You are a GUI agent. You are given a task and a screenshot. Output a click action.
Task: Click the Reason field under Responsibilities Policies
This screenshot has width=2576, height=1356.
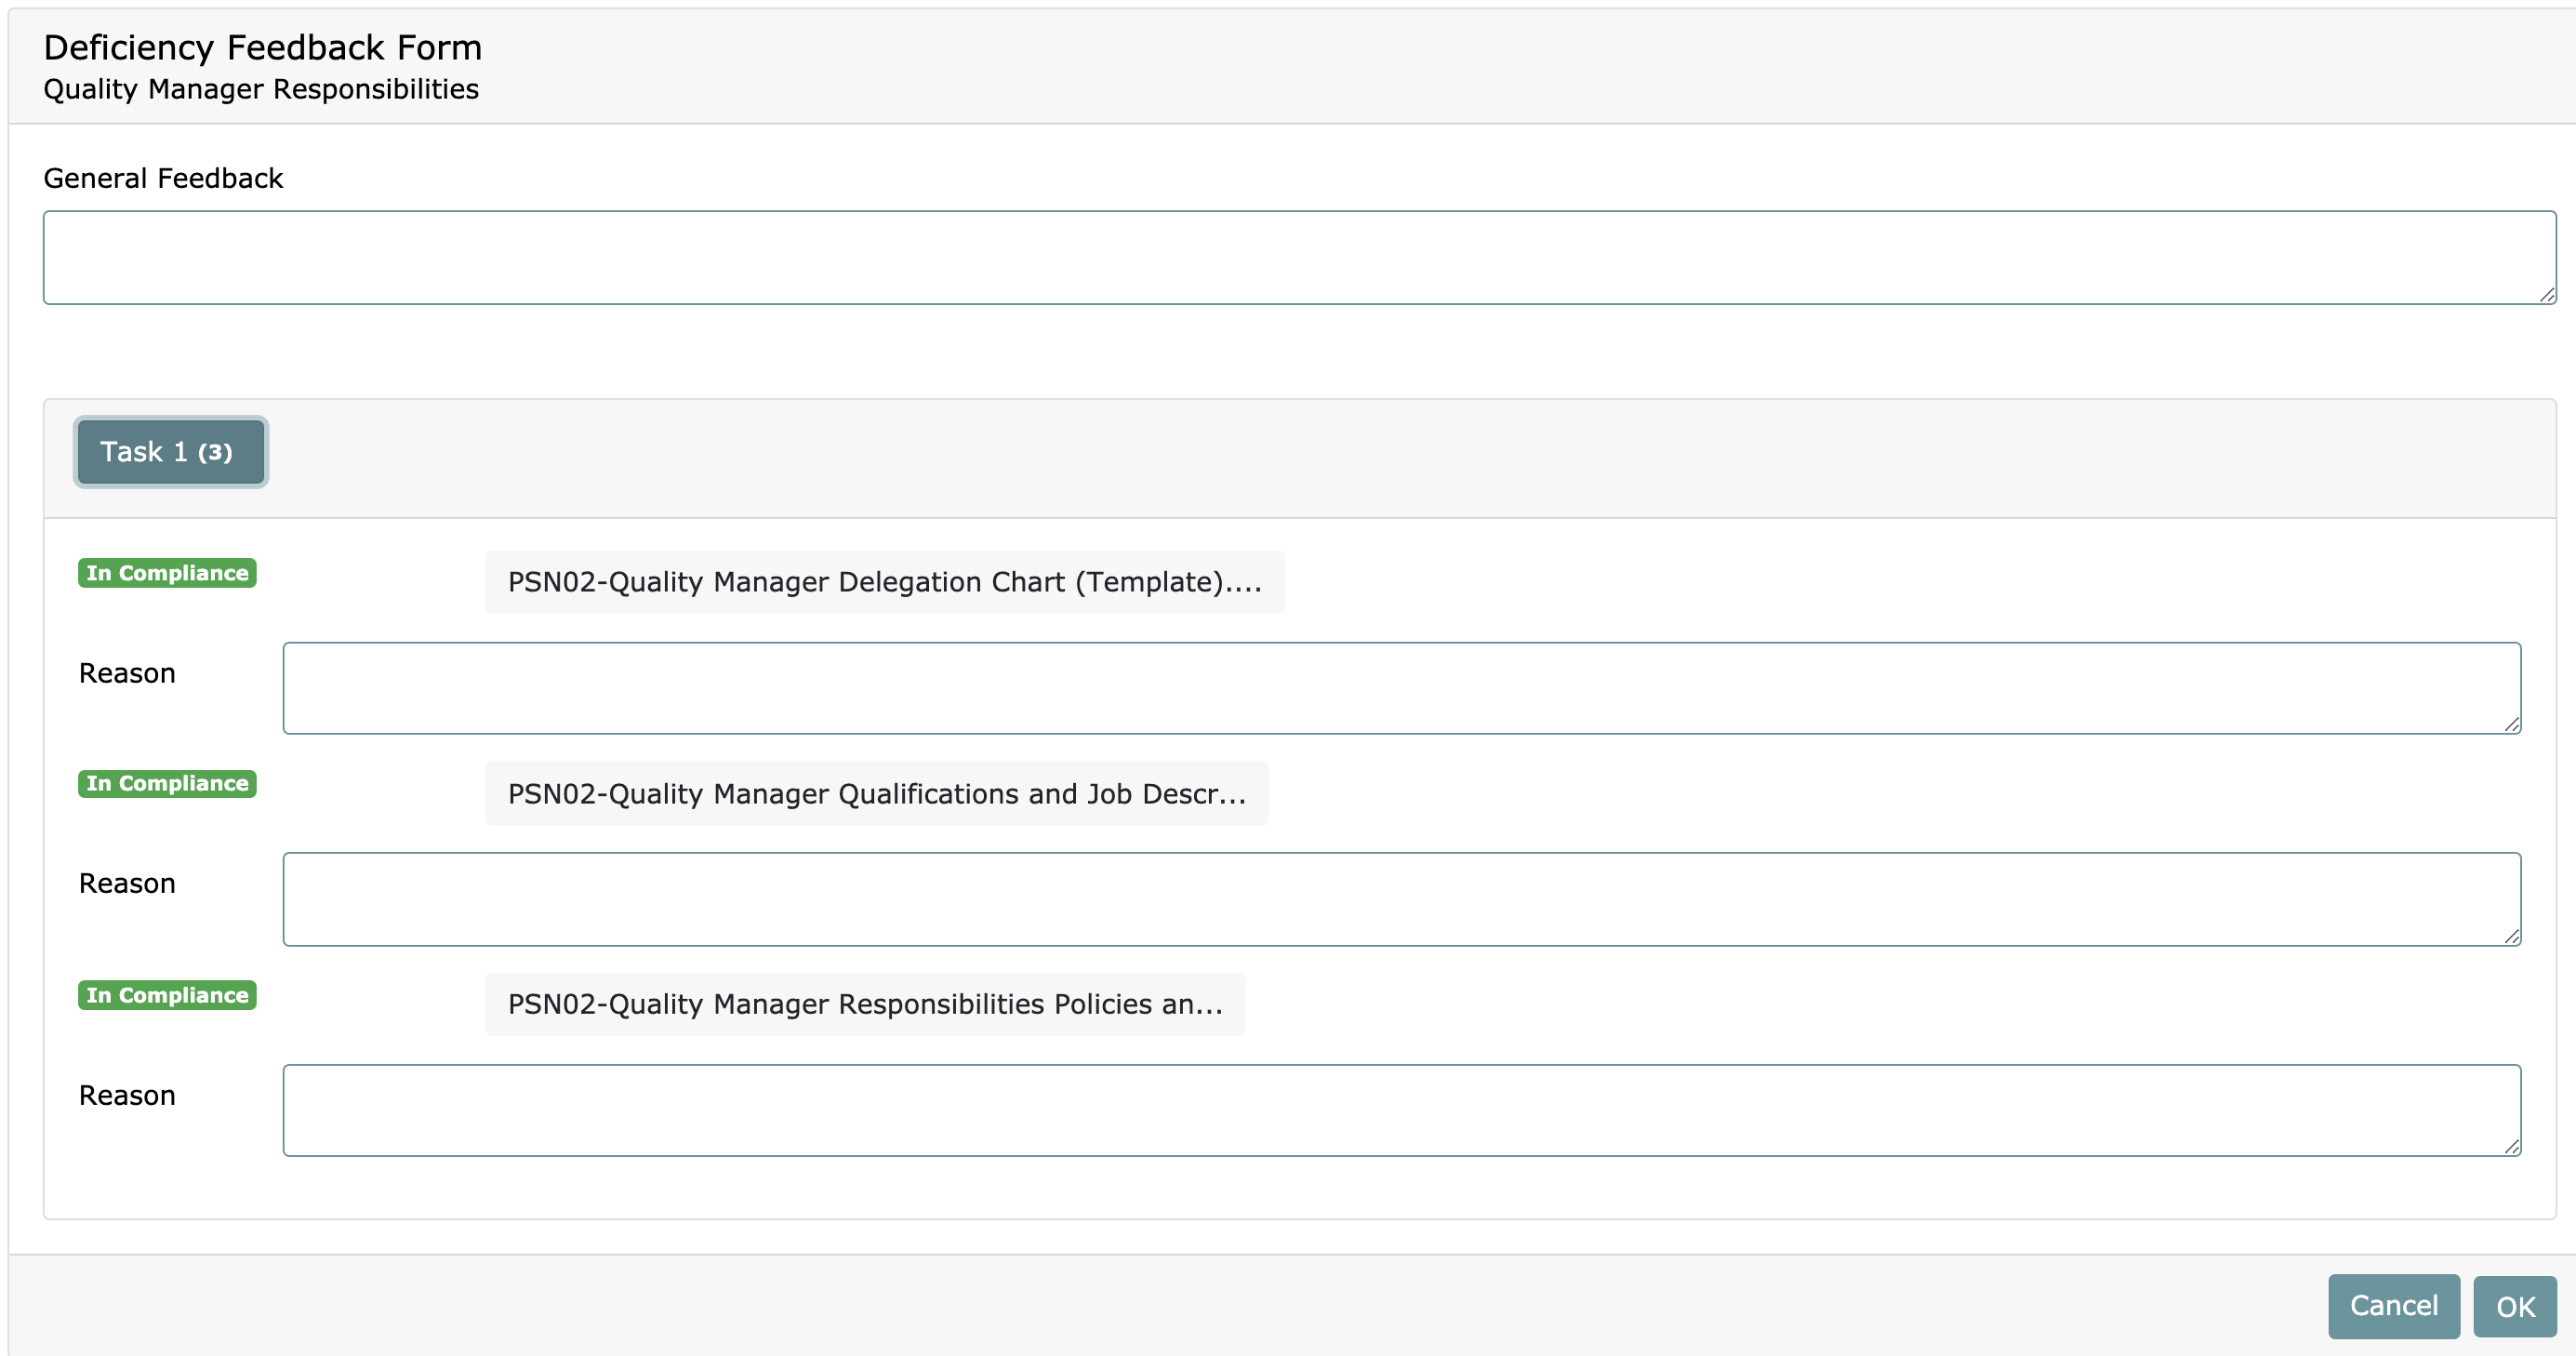1401,1110
